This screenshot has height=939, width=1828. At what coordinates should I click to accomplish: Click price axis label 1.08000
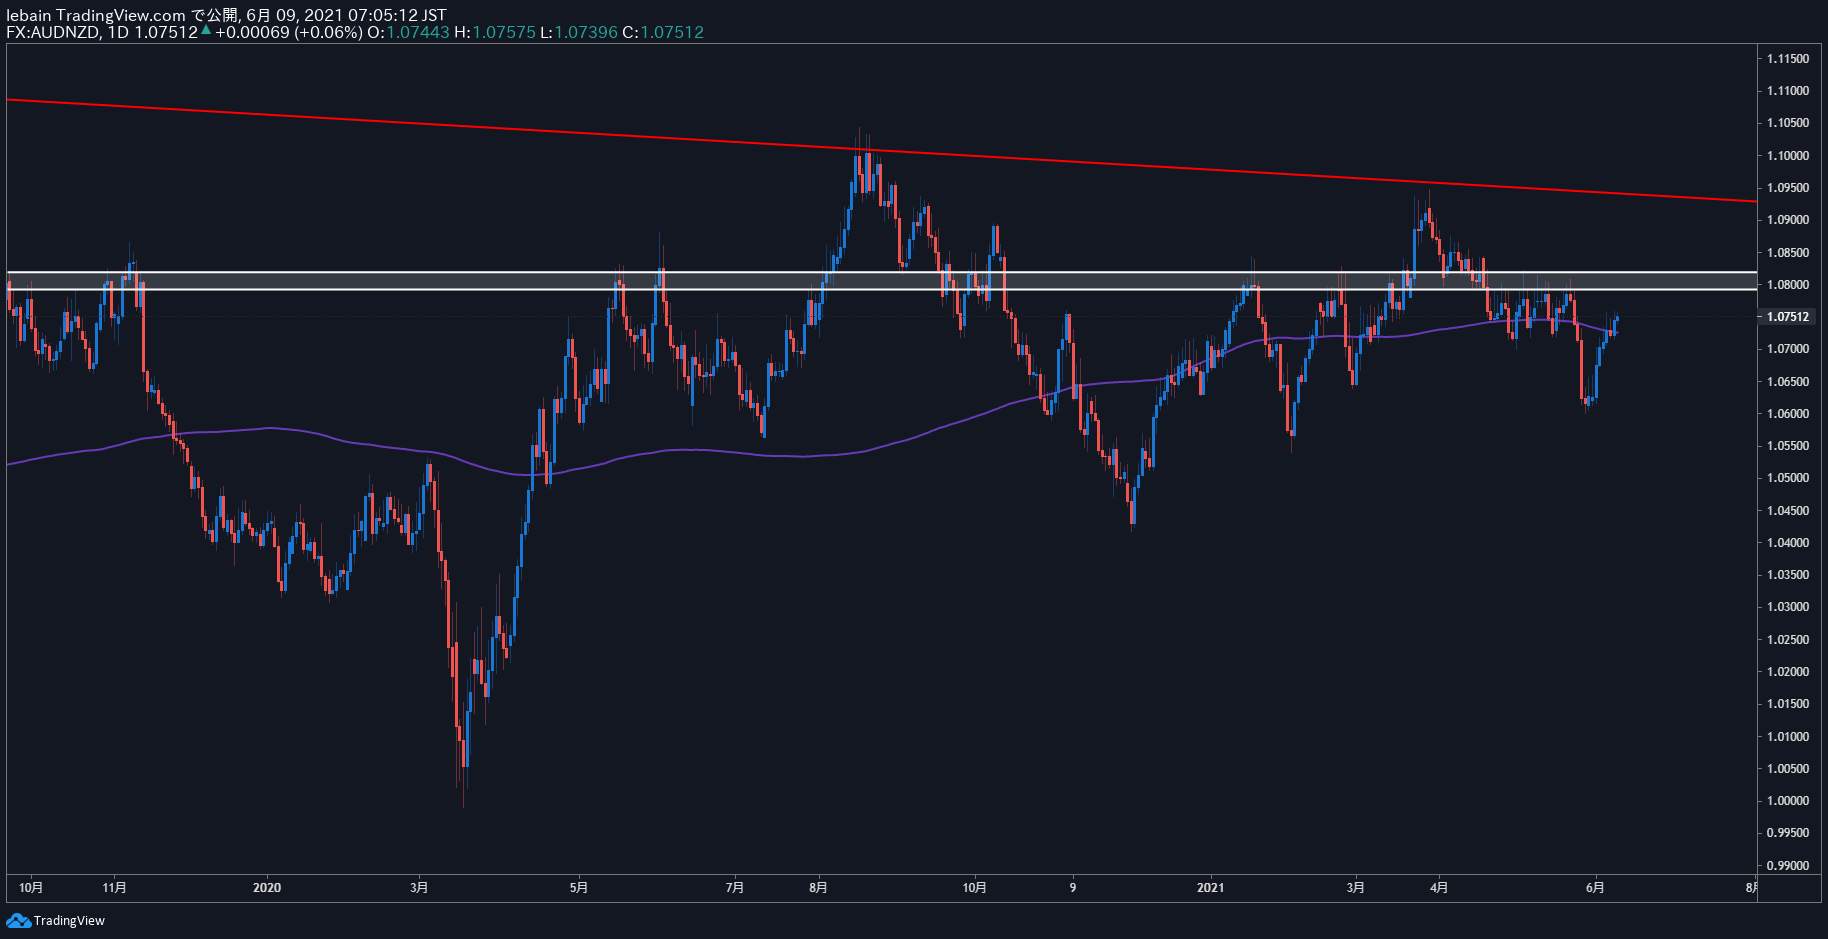coord(1787,285)
